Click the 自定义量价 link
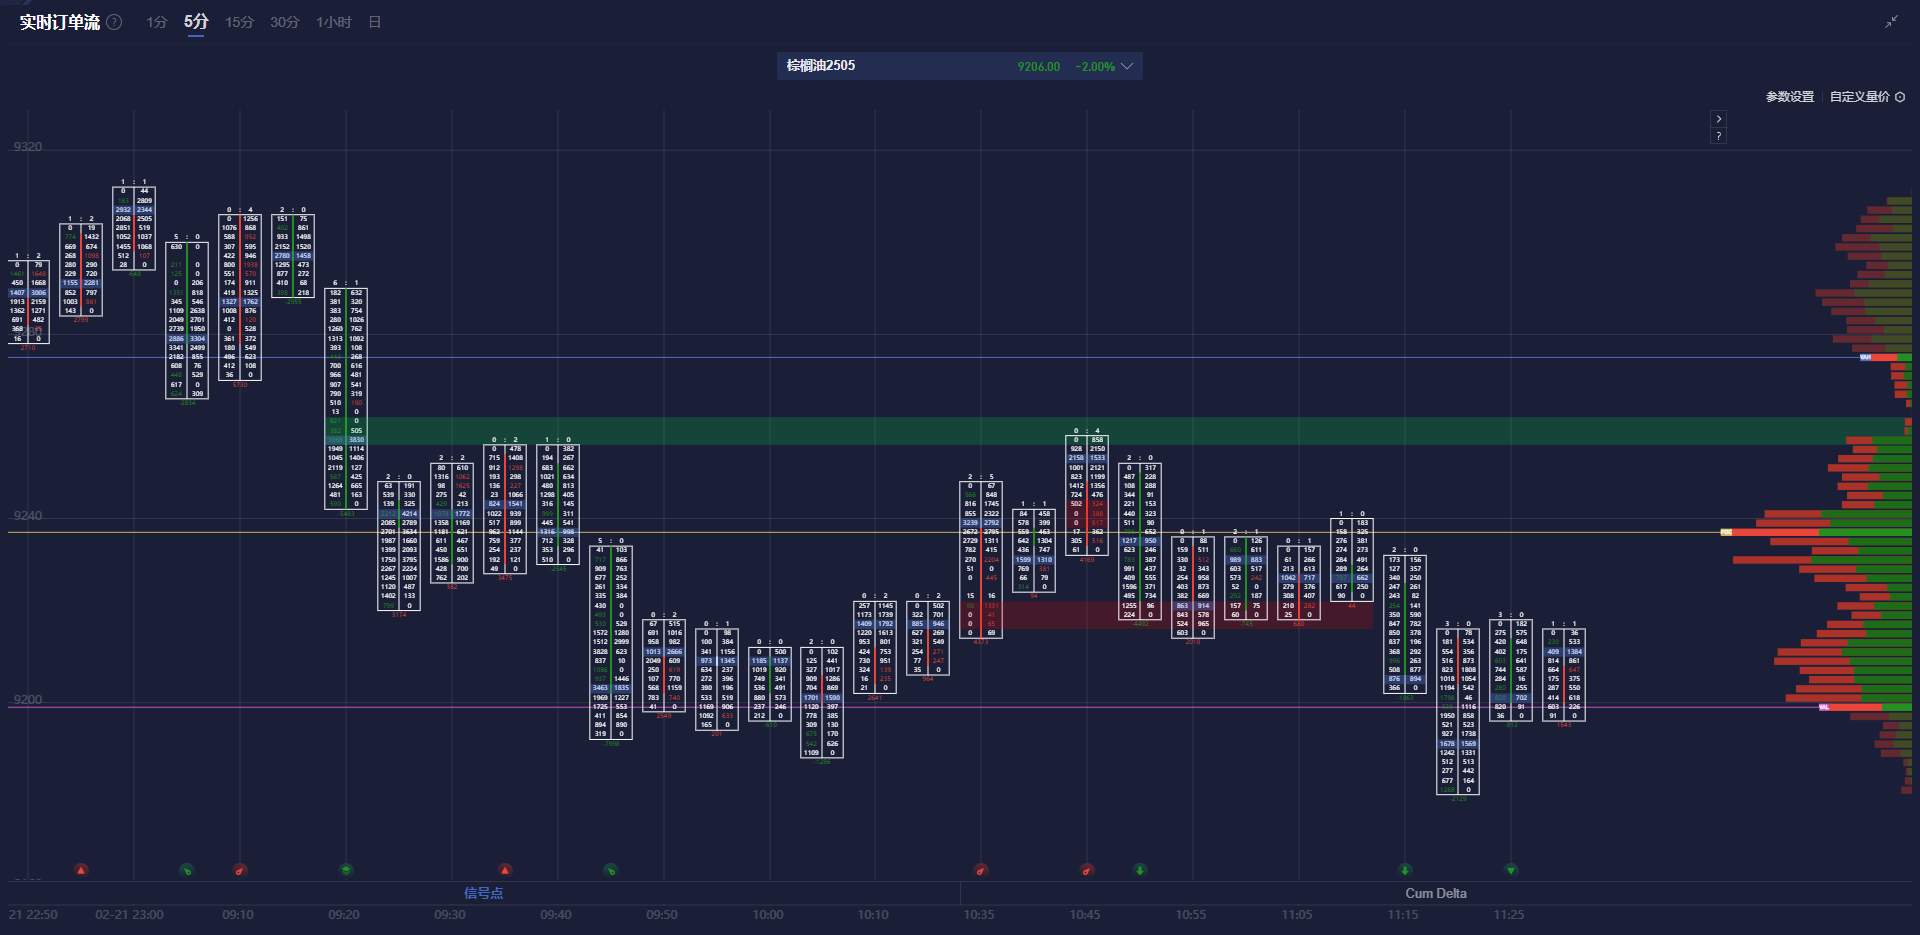The height and width of the screenshot is (935, 1920). click(x=1859, y=97)
